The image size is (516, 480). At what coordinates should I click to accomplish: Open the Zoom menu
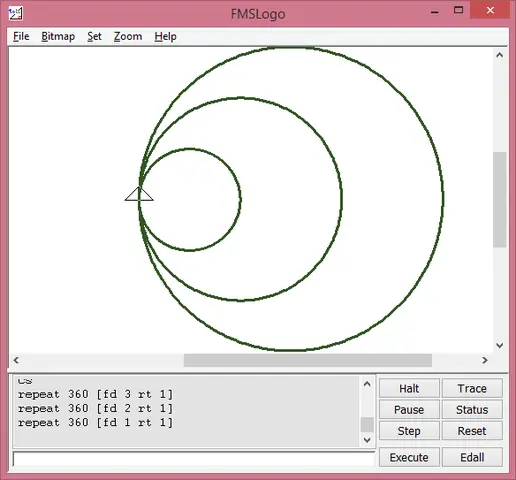(128, 36)
